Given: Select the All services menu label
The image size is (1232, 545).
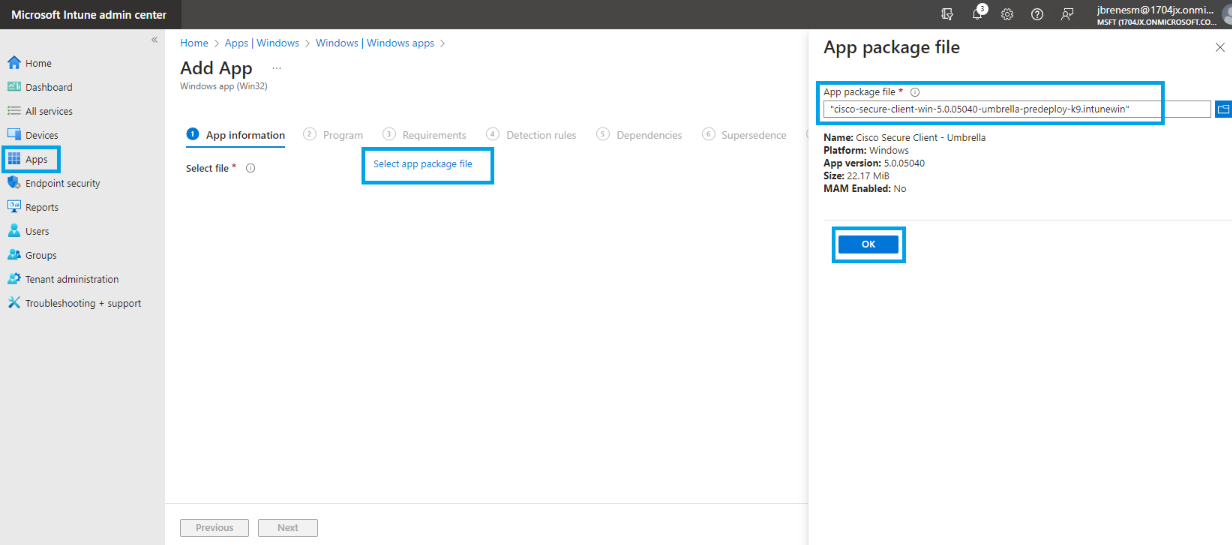Looking at the screenshot, I should click(49, 111).
